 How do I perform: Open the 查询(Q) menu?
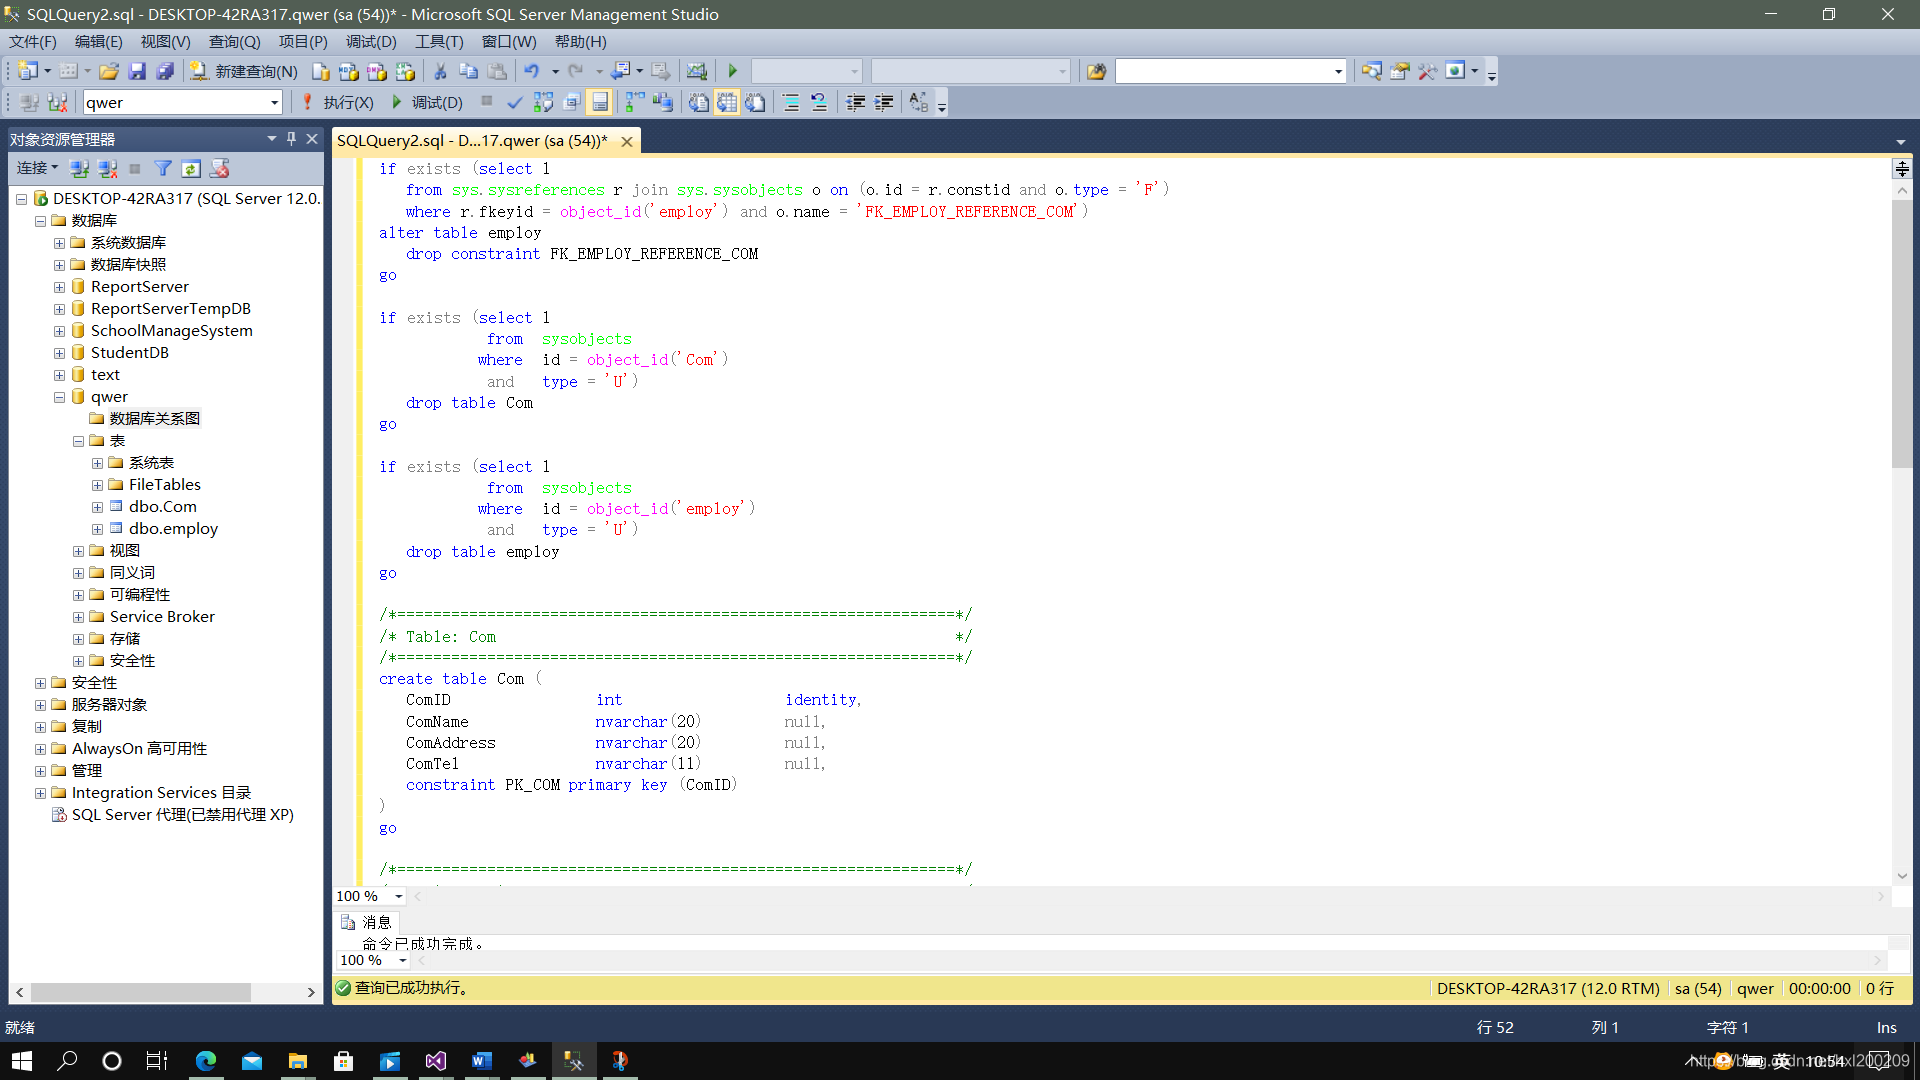coord(233,41)
